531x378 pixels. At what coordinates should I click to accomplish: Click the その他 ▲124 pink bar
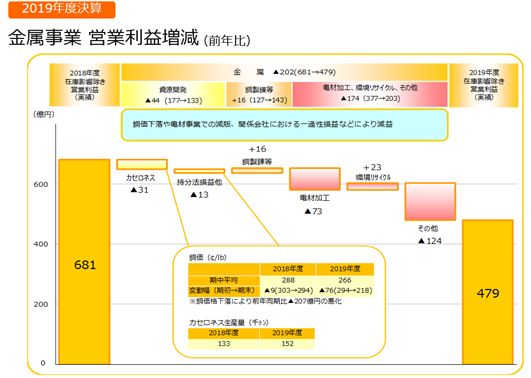click(x=430, y=202)
